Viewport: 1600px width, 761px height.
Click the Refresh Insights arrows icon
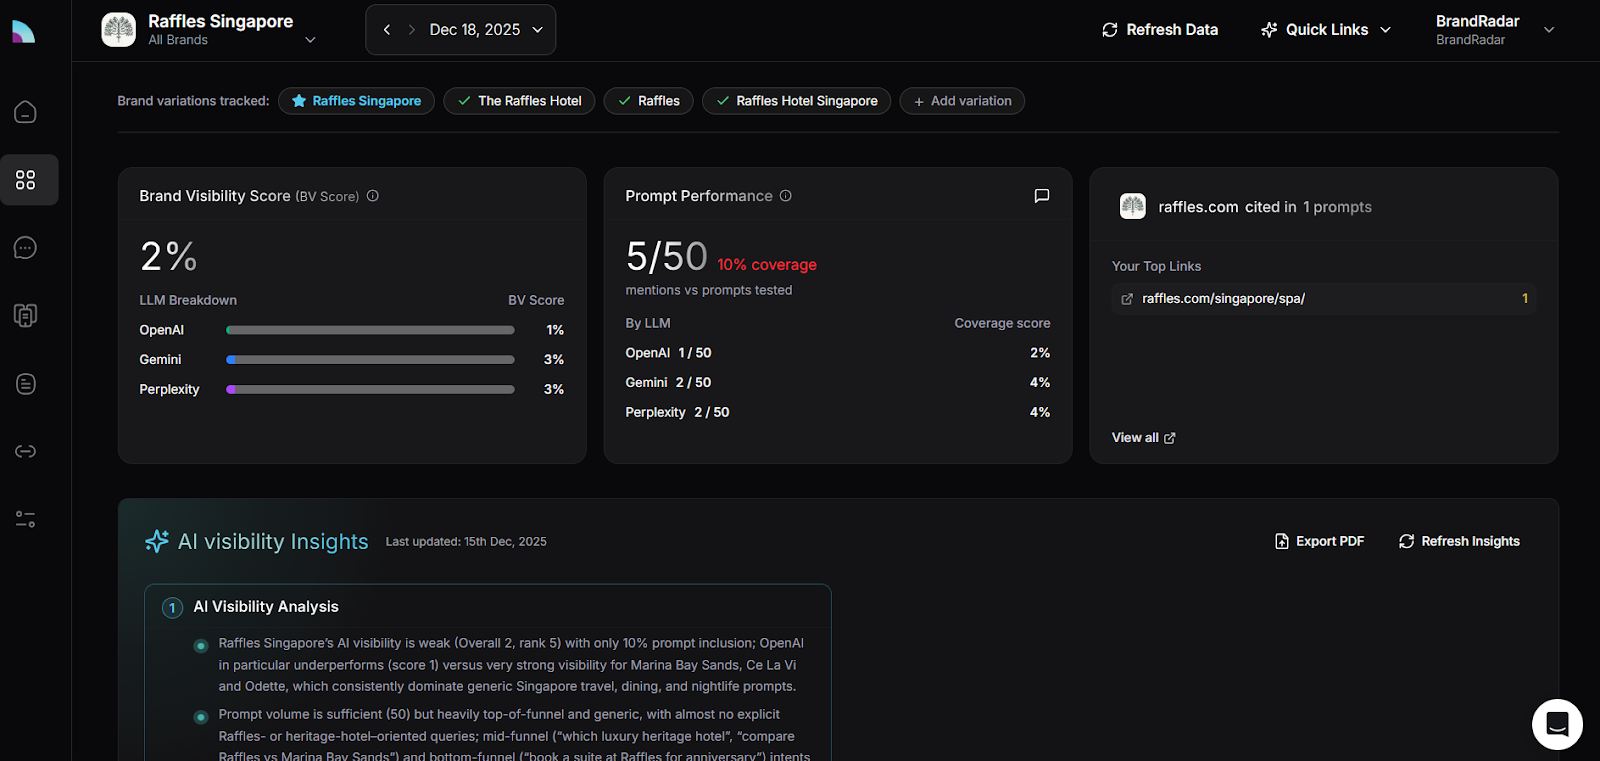[1407, 541]
